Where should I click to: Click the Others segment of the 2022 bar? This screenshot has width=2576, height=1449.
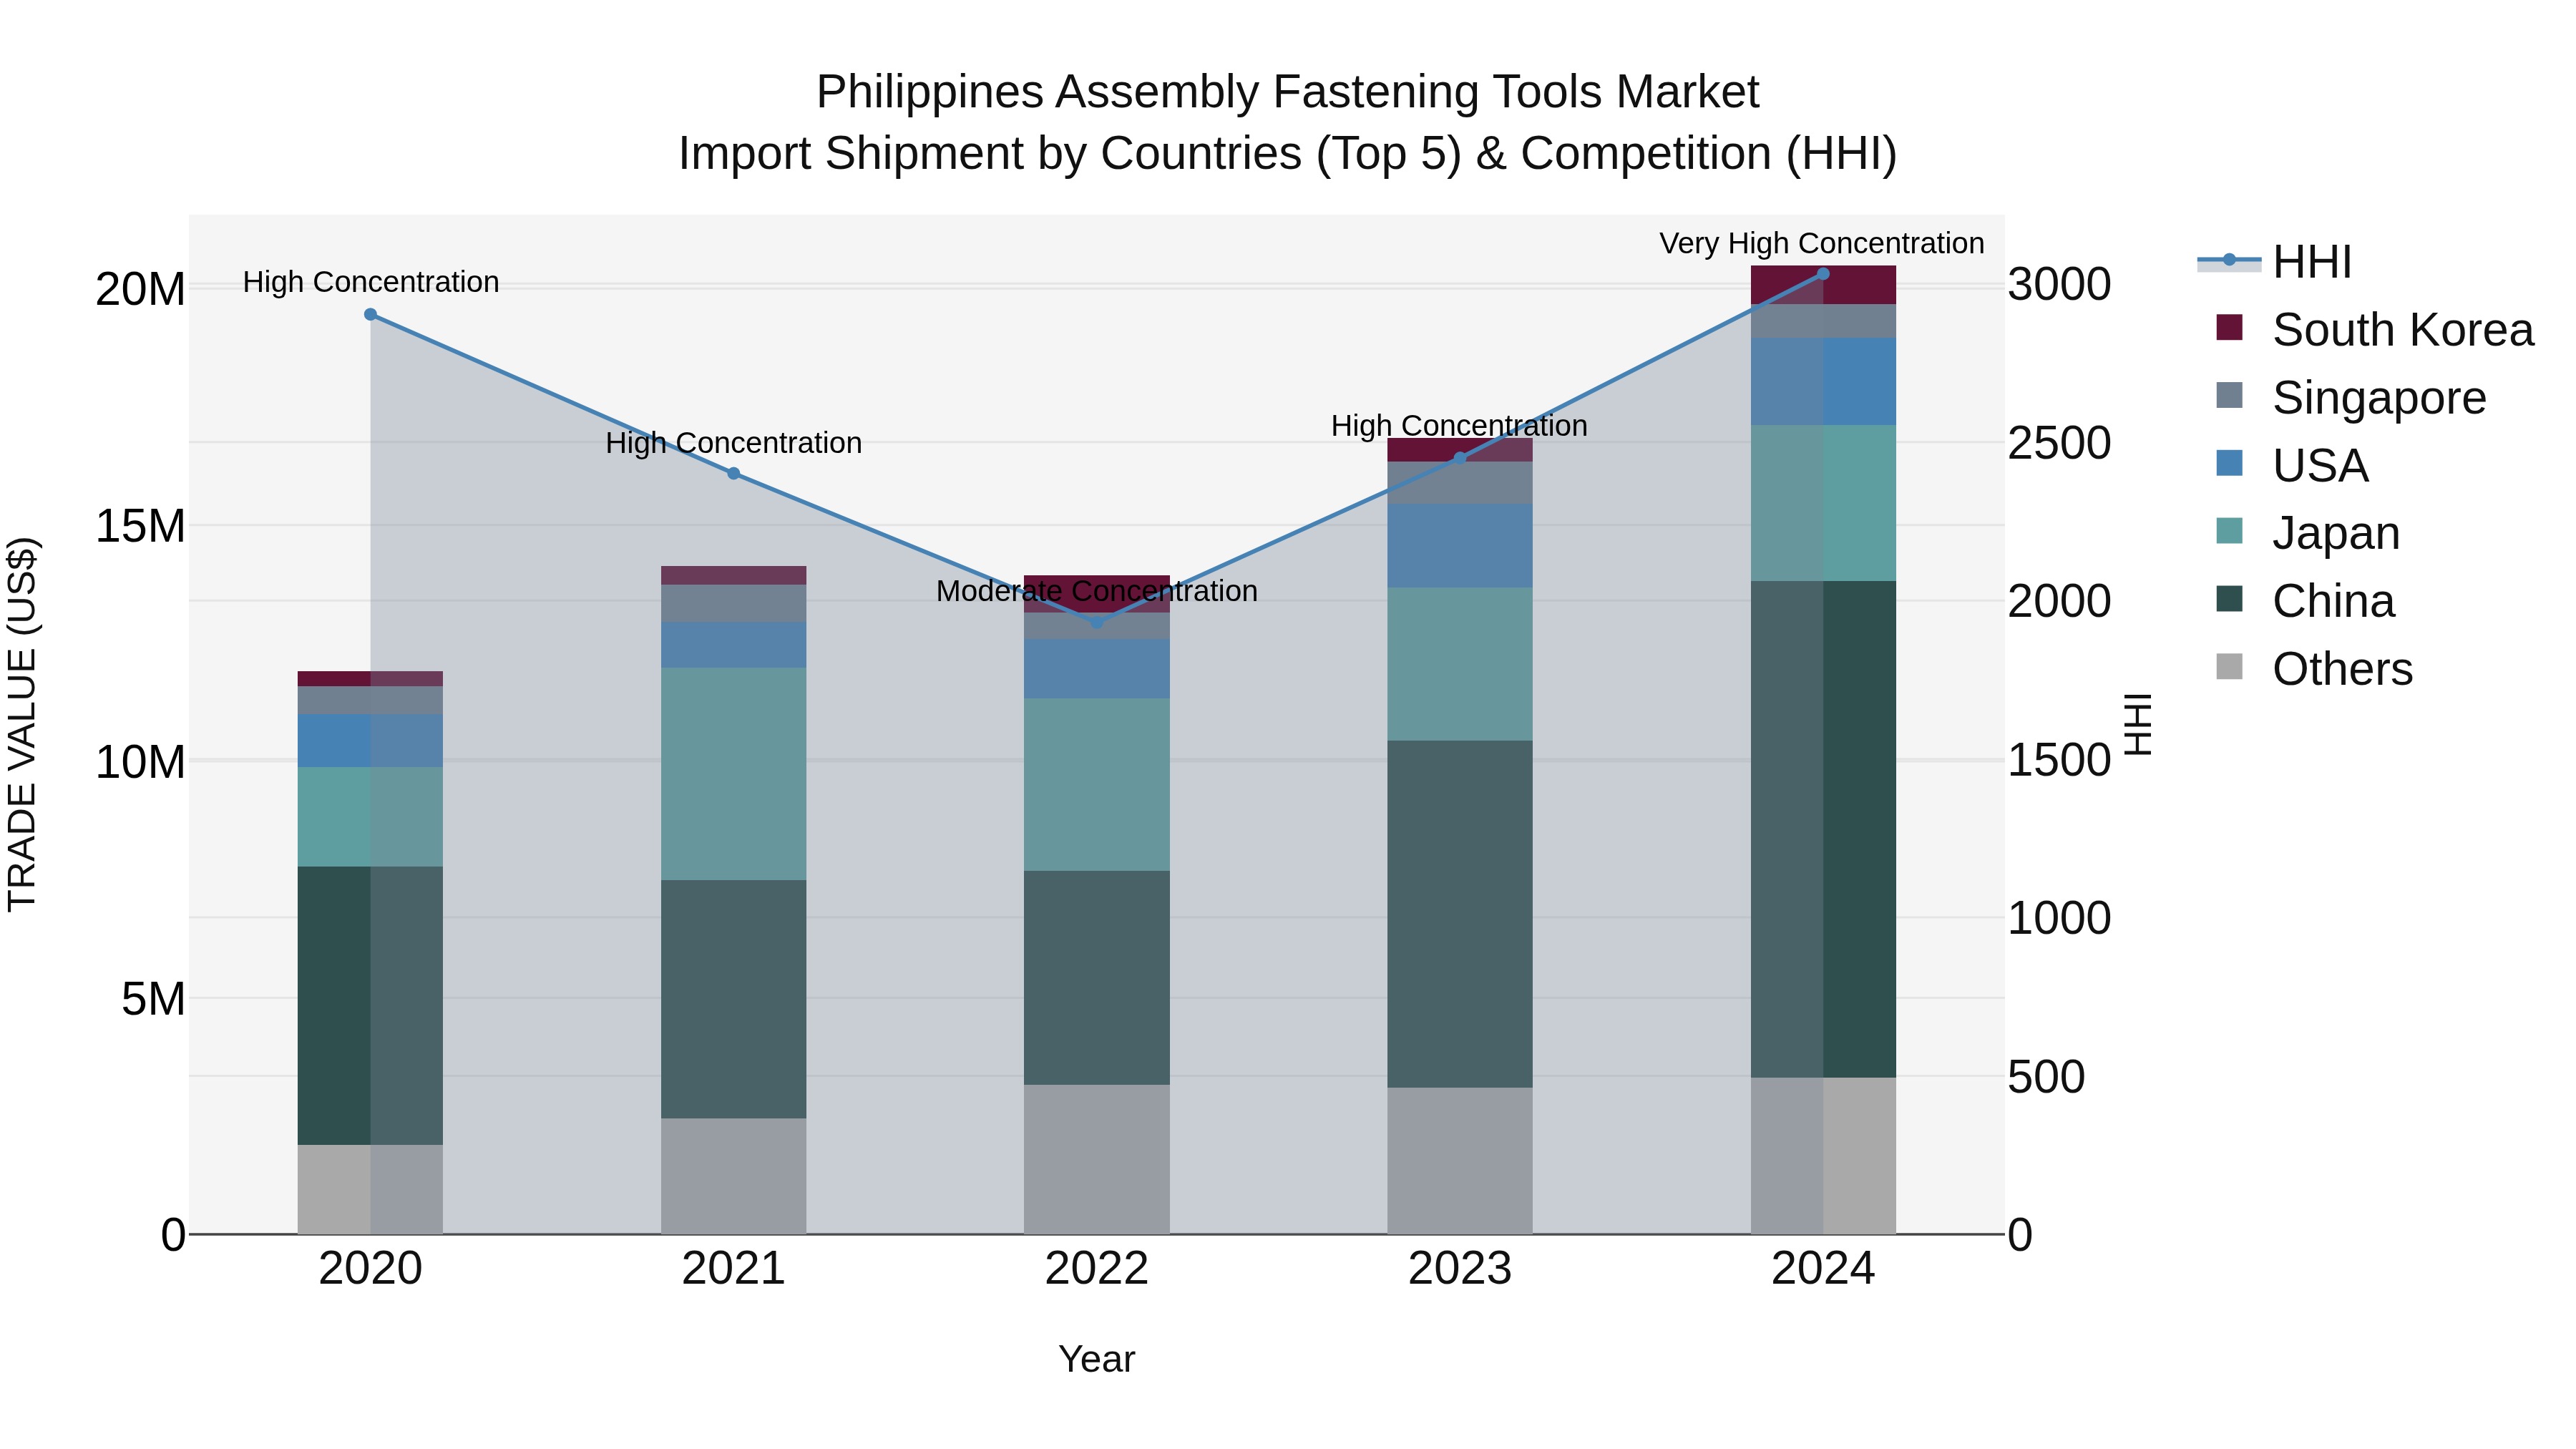(1096, 1159)
